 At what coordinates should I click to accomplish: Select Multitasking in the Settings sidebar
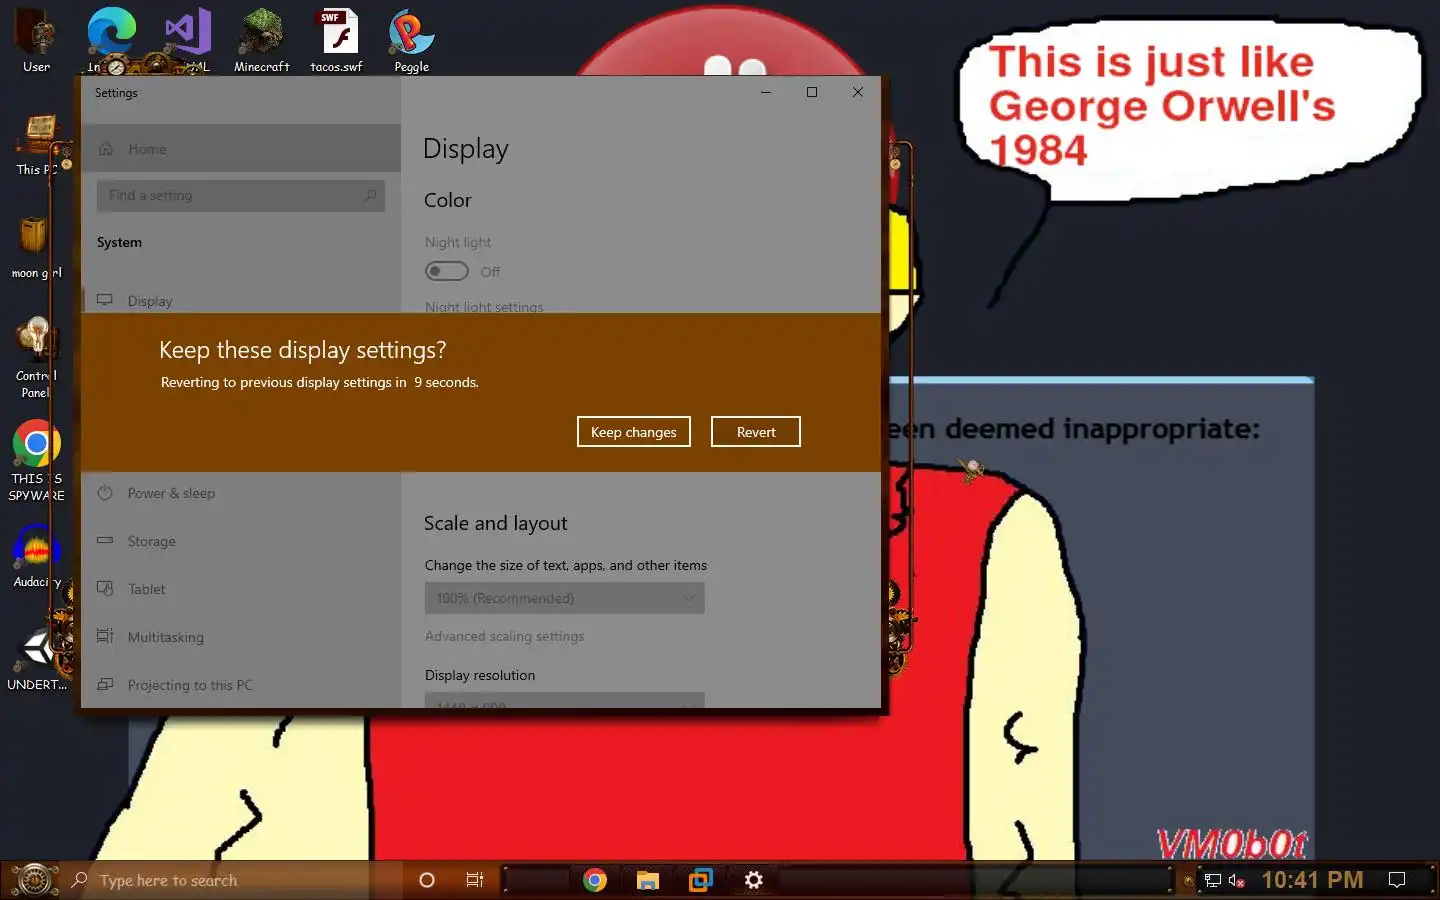[x=241, y=637]
